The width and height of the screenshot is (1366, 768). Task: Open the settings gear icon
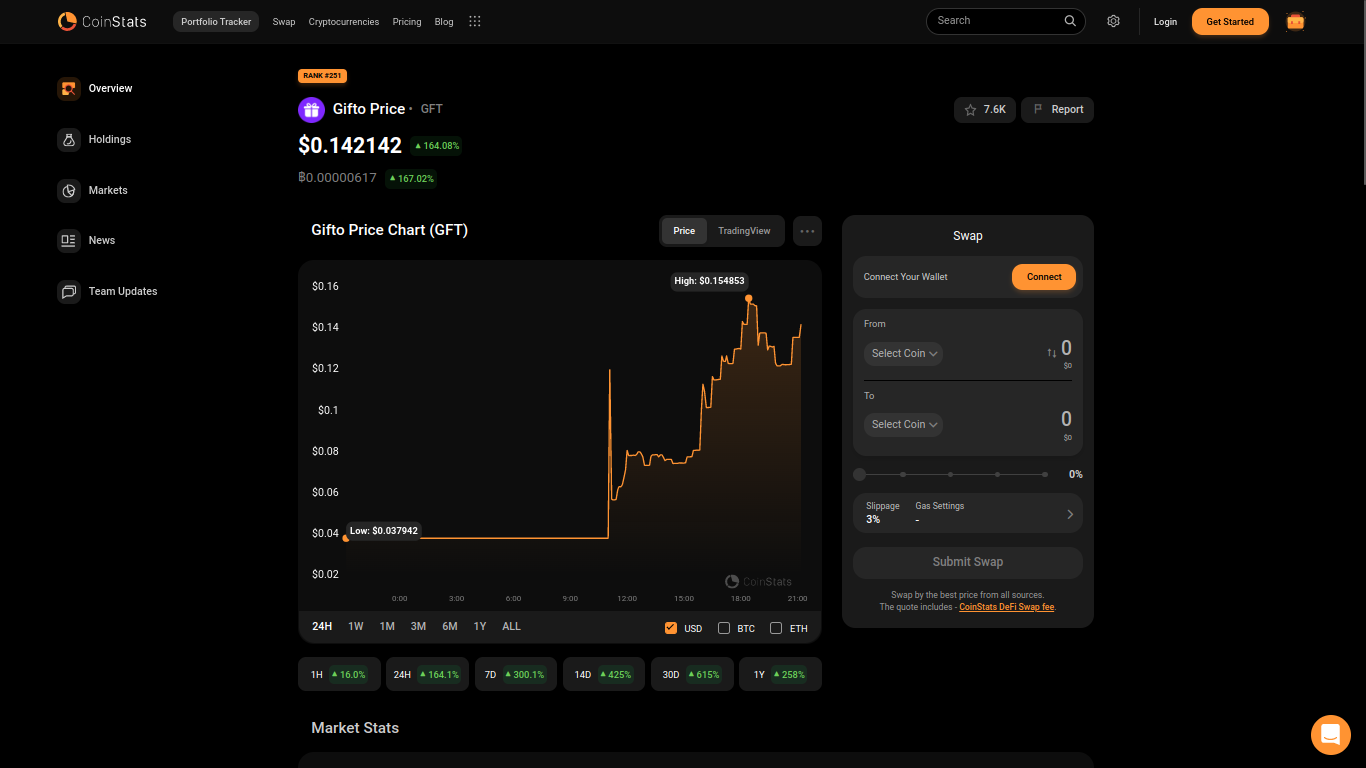click(1113, 21)
